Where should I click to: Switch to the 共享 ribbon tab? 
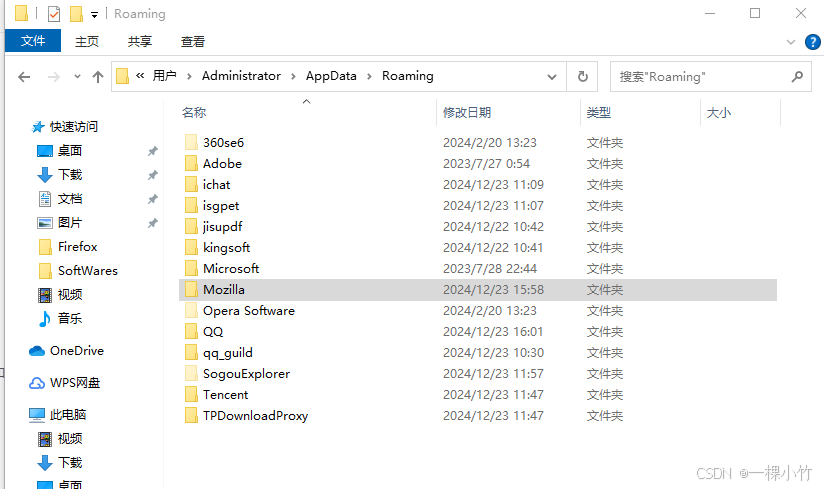point(140,41)
